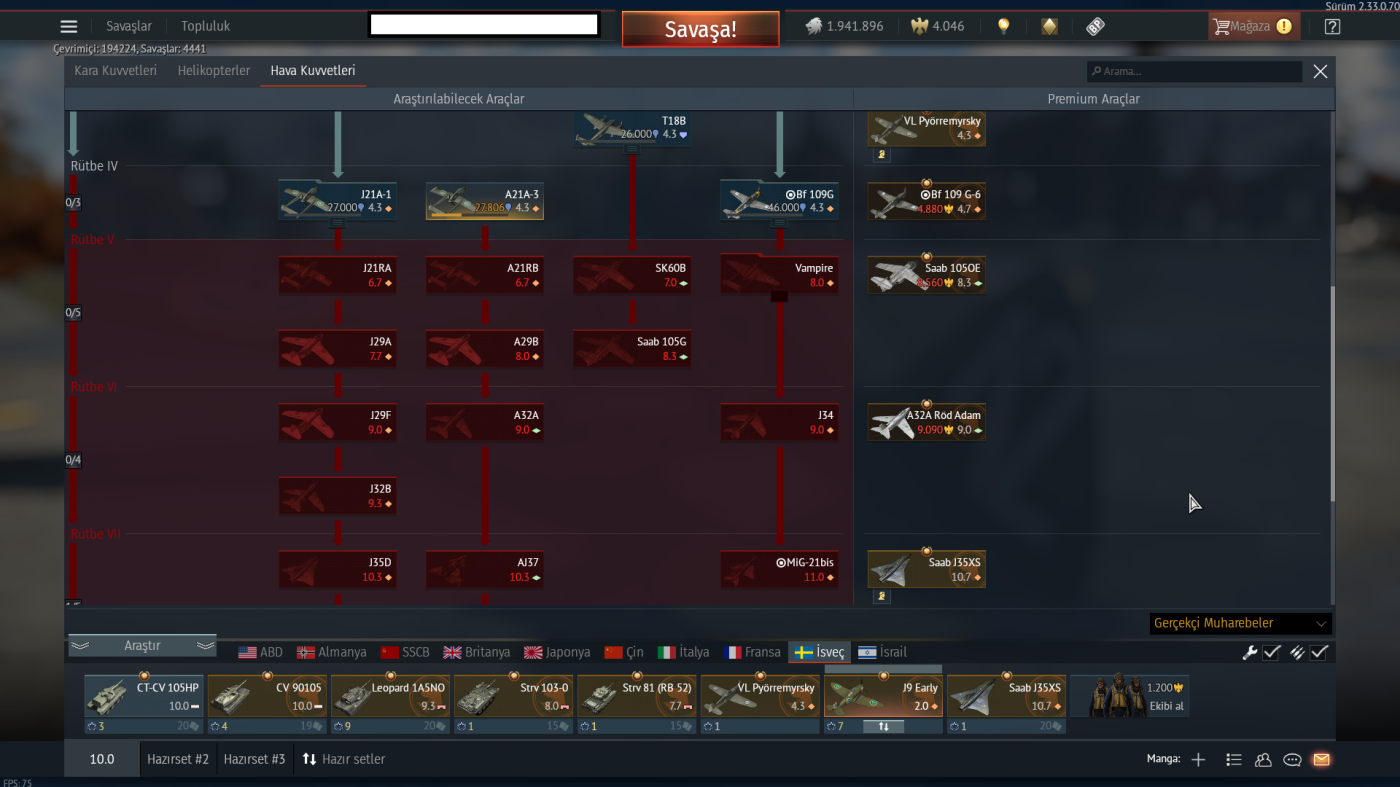Open the Topluluk menu
1400x787 pixels.
coord(206,27)
